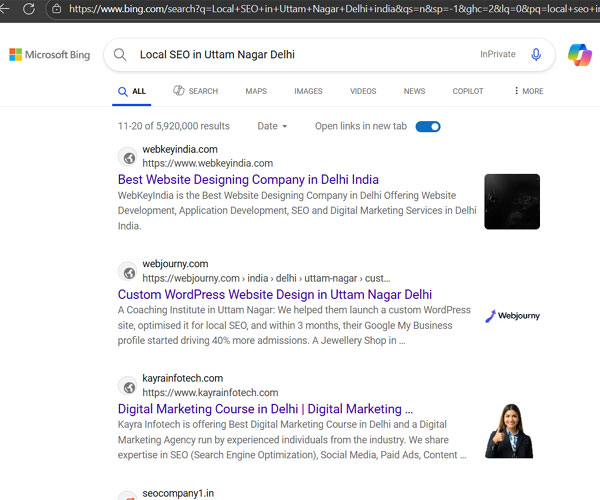Viewport: 600px width, 500px height.
Task: Open Digital Marketing Course in Delhi link
Action: pos(265,409)
